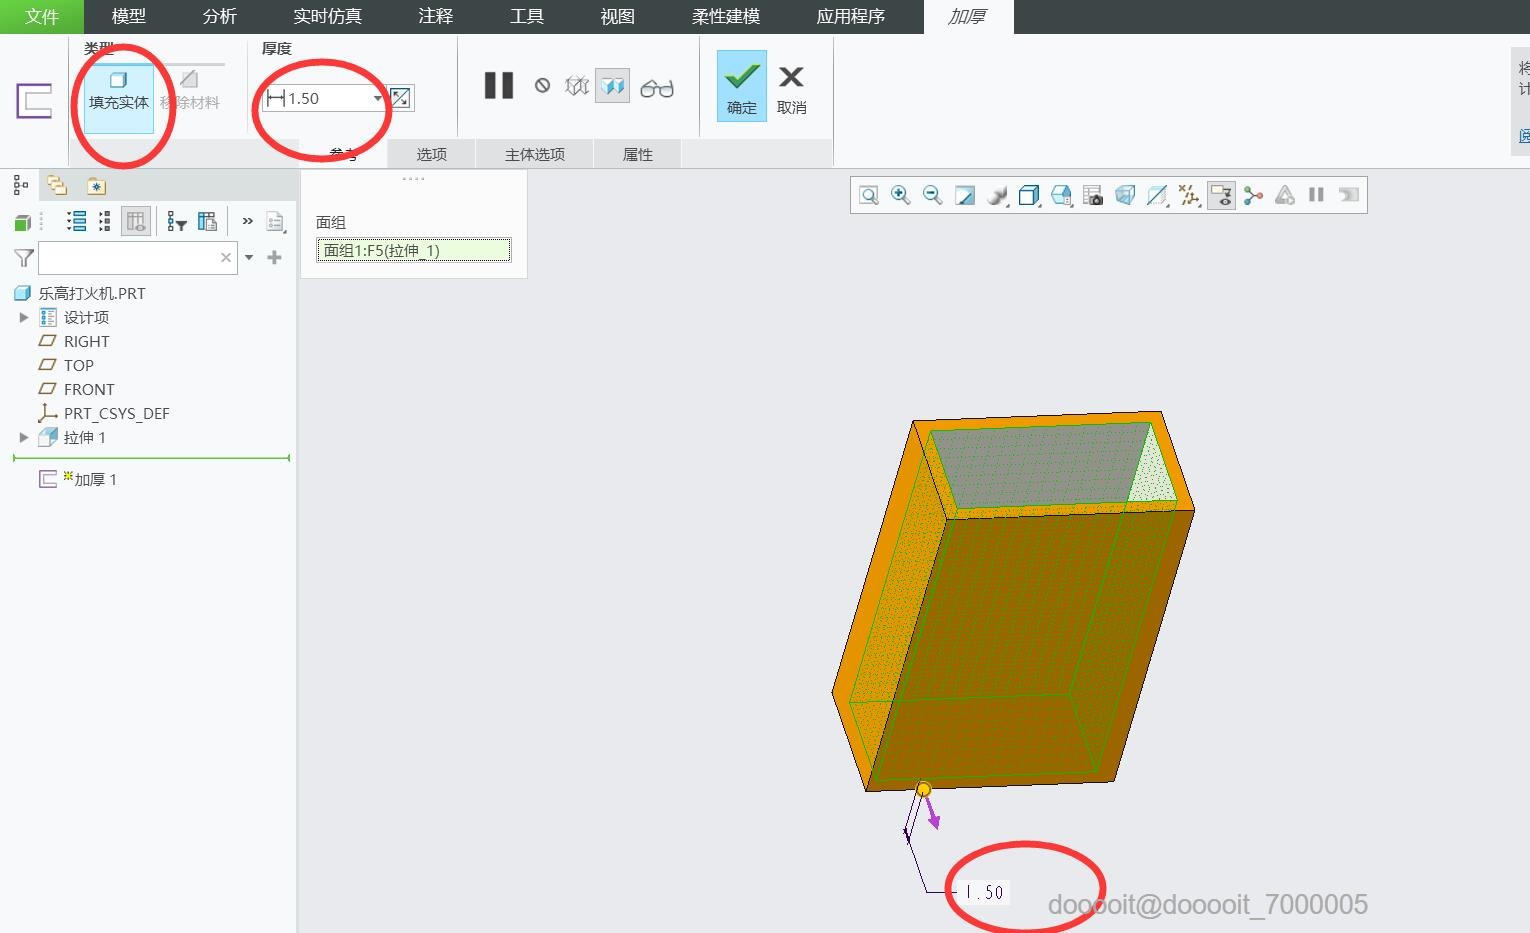This screenshot has width=1530, height=933.
Task: Open the search filter dropdown arrow
Action: (x=249, y=257)
